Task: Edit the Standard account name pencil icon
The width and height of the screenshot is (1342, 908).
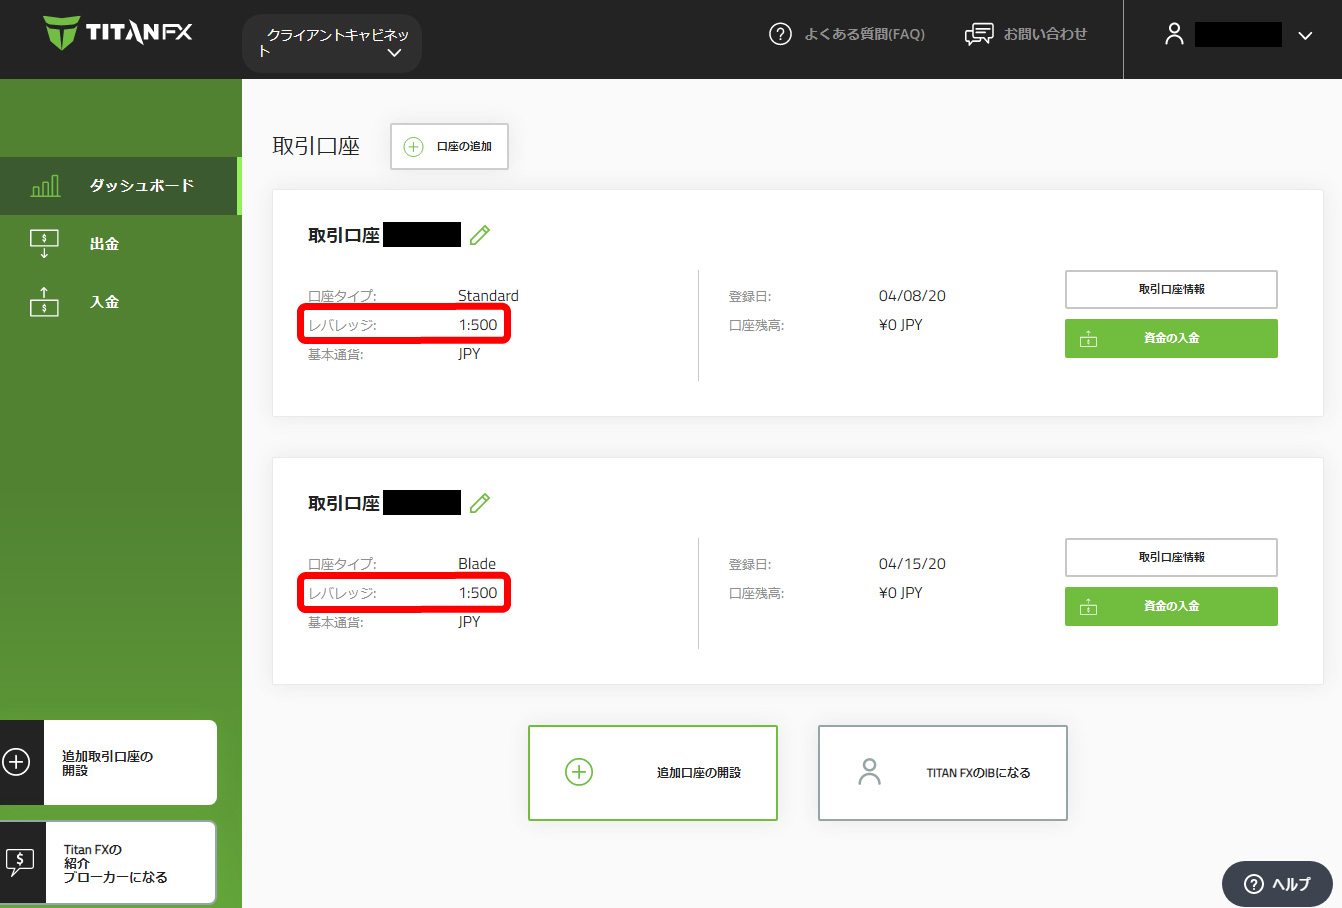Action: tap(480, 235)
